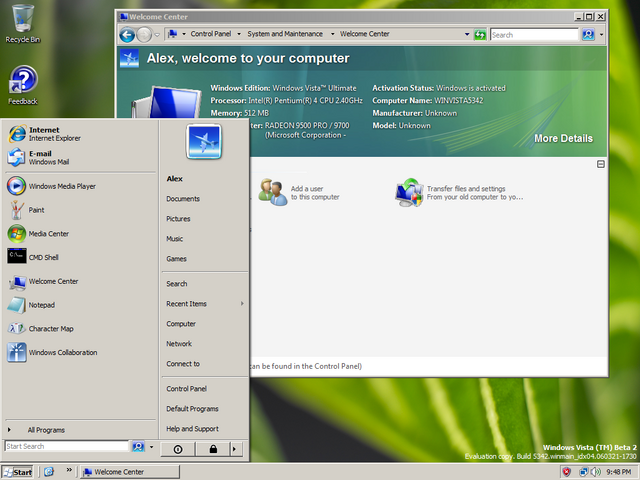Open the Recycle Bin desktop icon
640x480 pixels.
(23, 23)
